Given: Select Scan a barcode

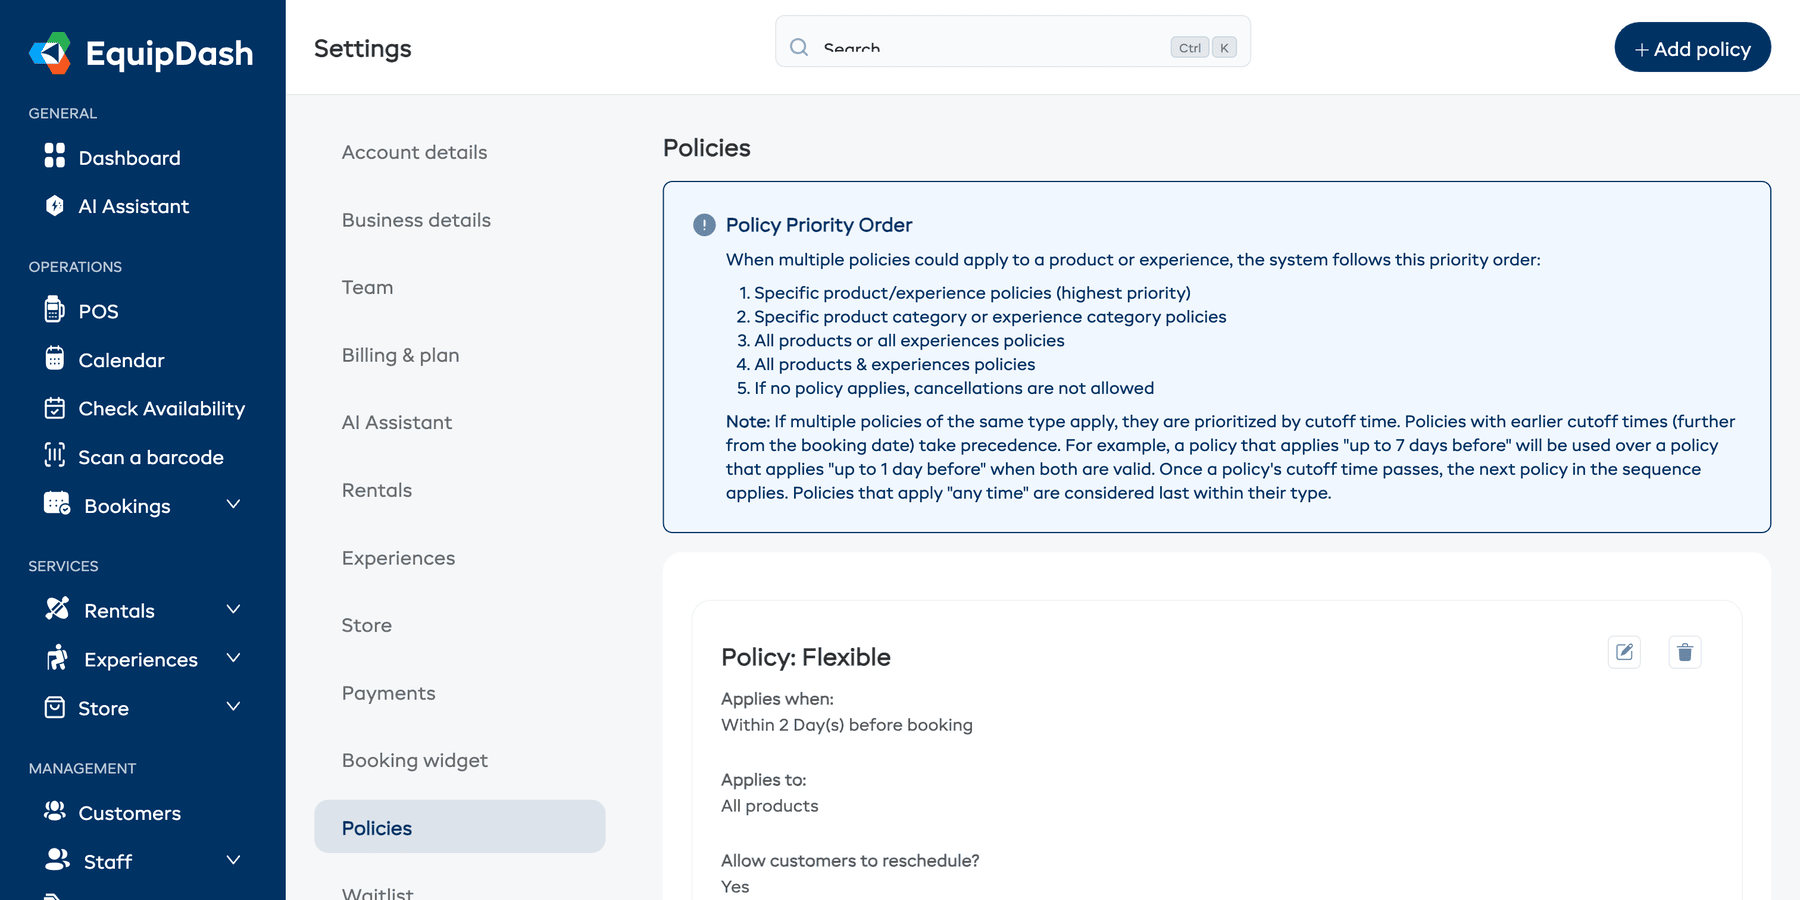Looking at the screenshot, I should pyautogui.click(x=55, y=457).
